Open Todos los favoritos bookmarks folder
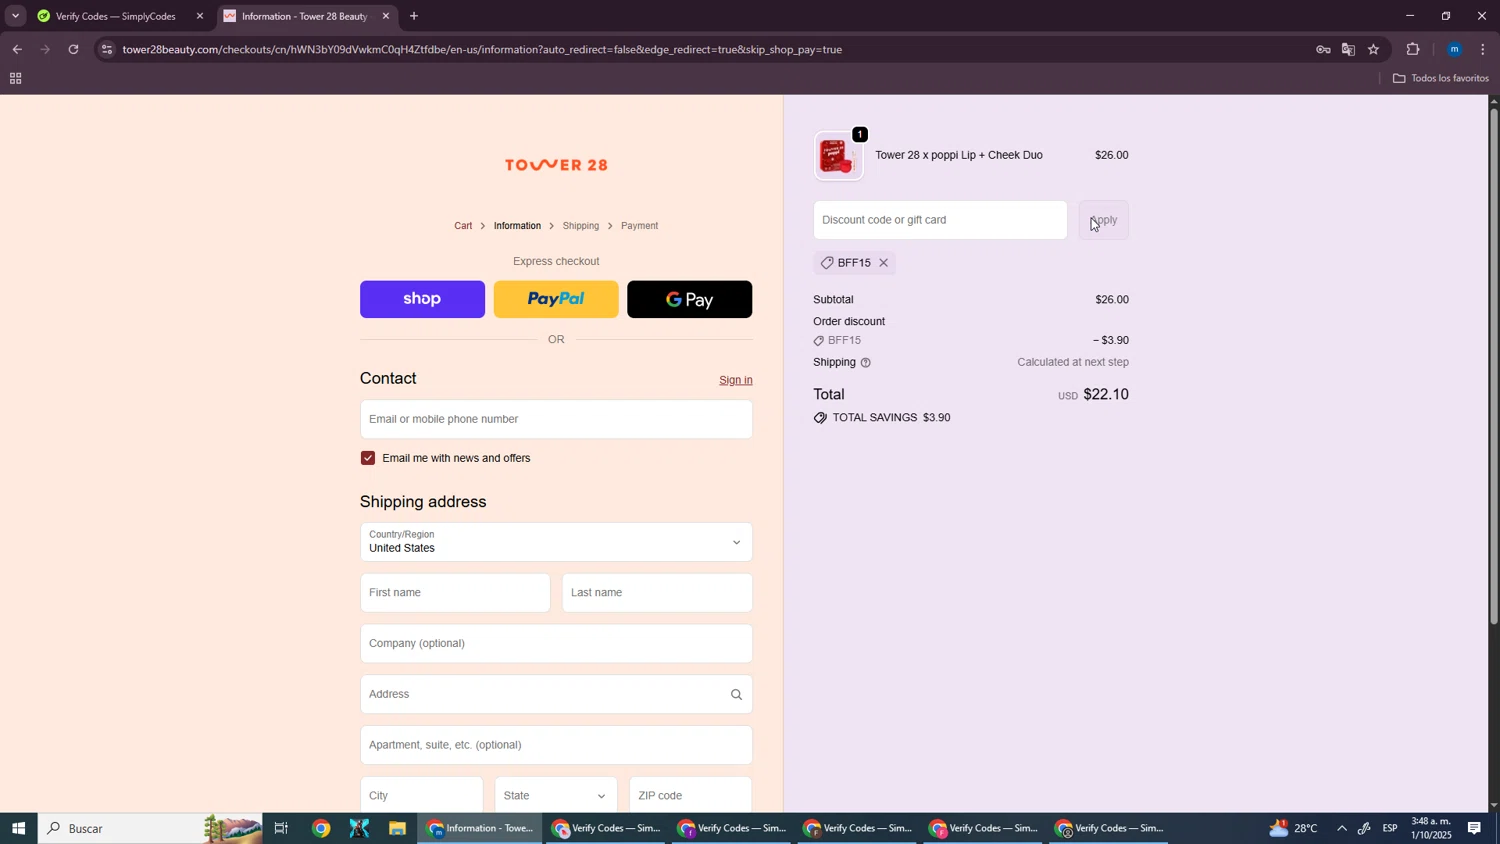The image size is (1500, 844). (1441, 79)
